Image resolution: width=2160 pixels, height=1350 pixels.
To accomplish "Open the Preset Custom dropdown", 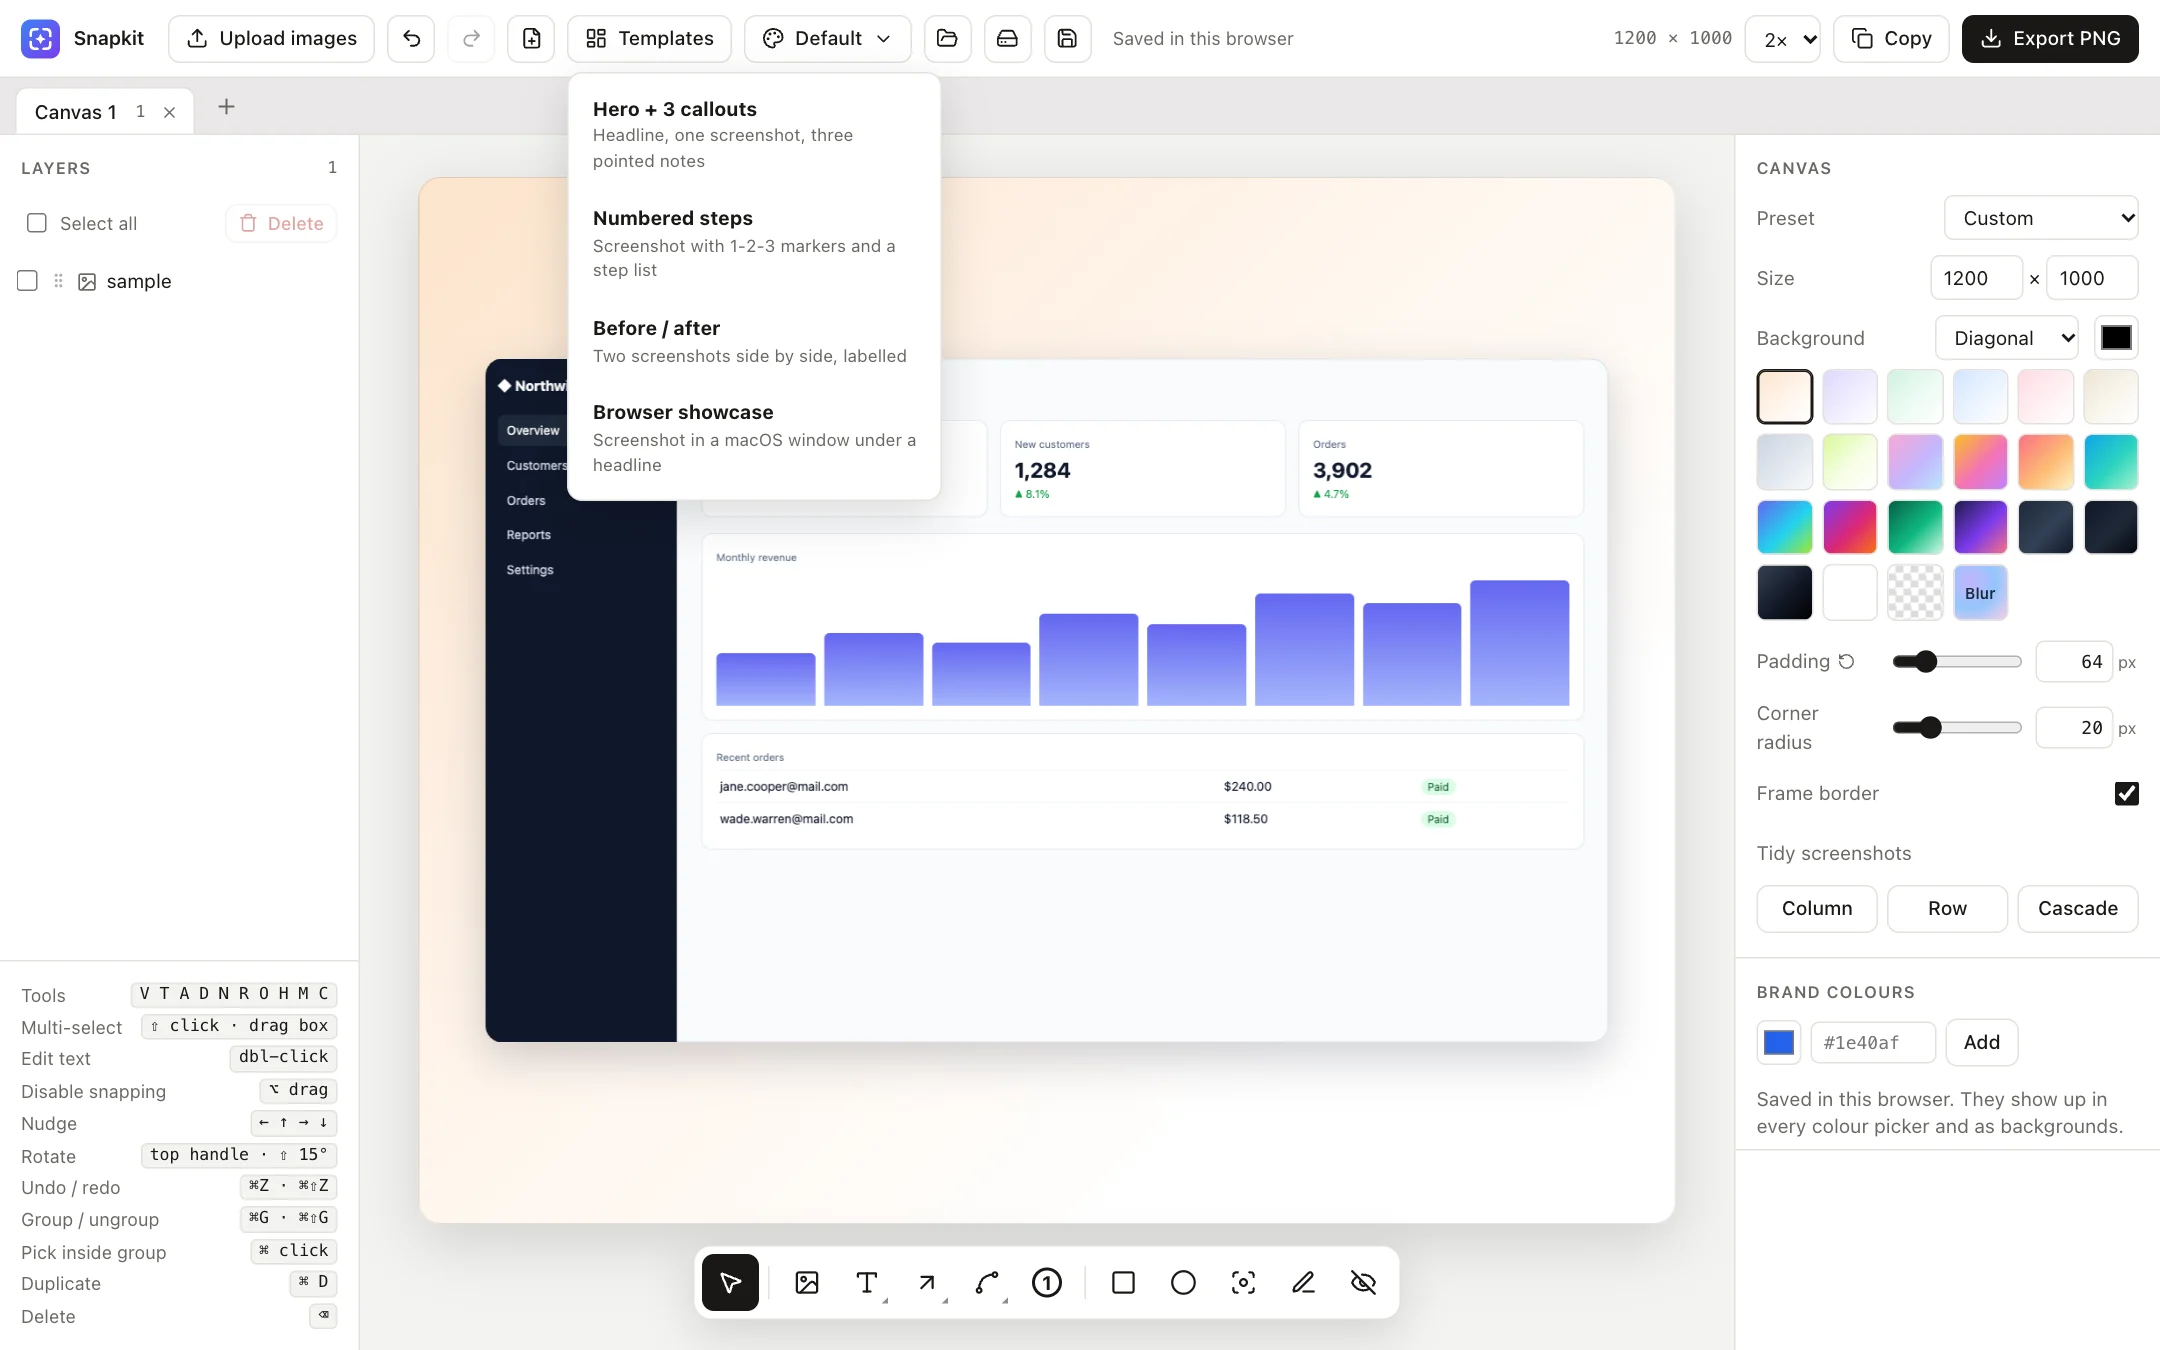I will (2041, 218).
